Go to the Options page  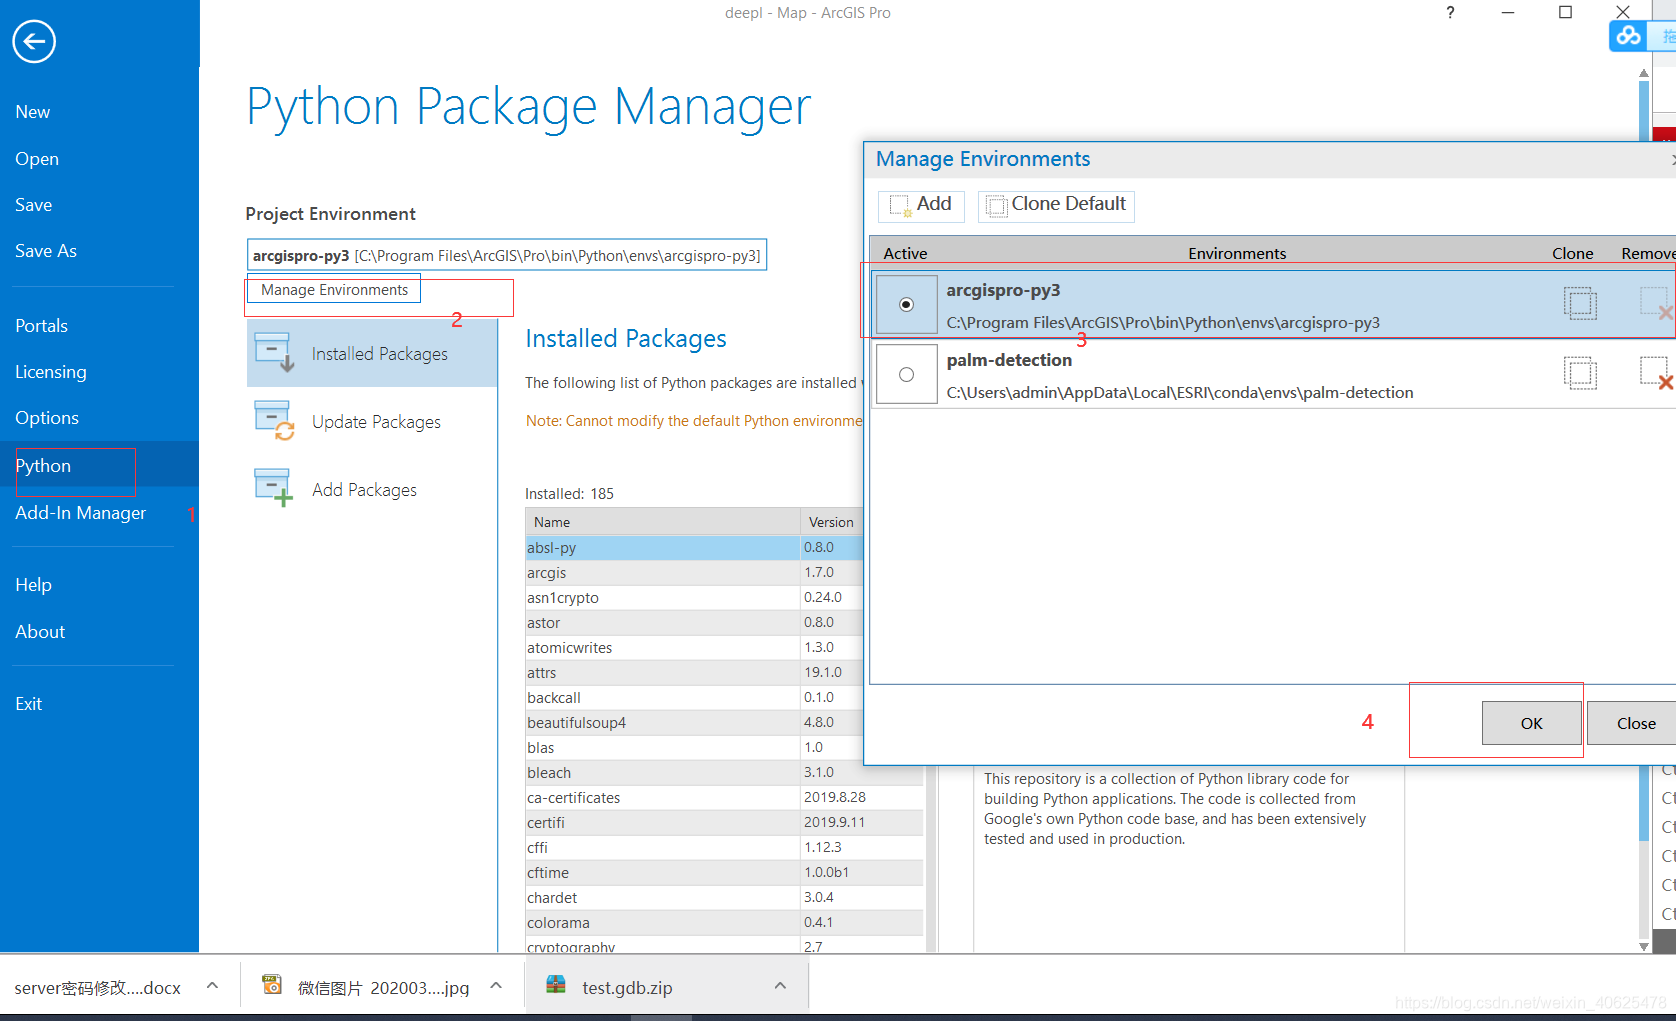(47, 418)
